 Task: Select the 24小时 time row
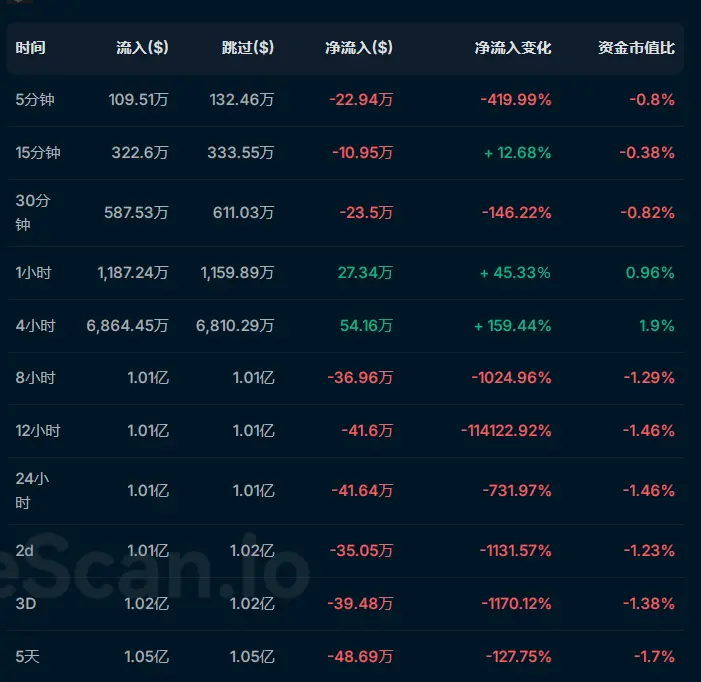pyautogui.click(x=346, y=491)
